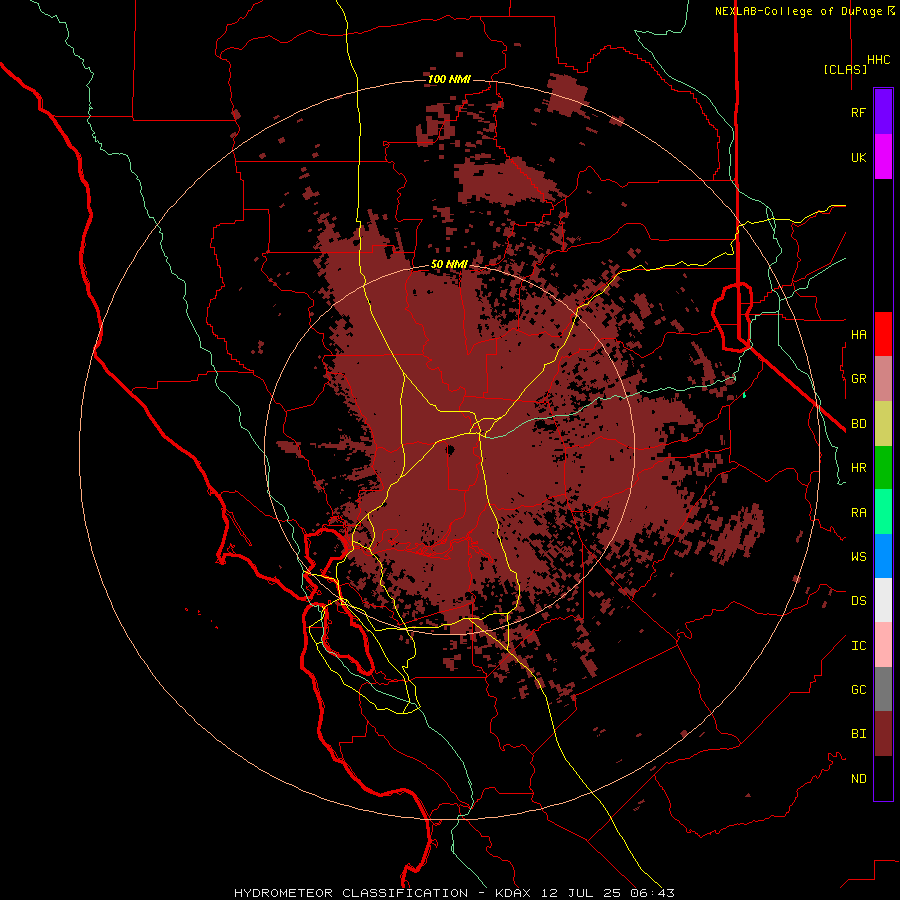Image resolution: width=900 pixels, height=900 pixels.
Task: Click the IC pink legend swatch
Action: pos(883,645)
